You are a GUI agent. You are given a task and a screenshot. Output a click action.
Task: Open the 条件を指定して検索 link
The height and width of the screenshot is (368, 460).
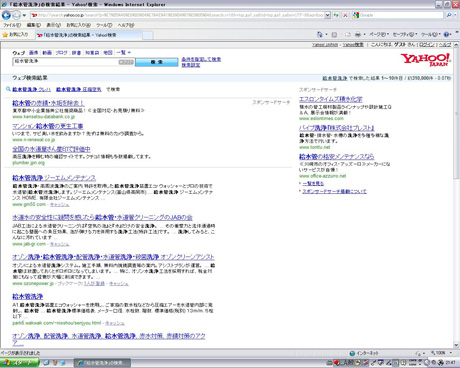201,59
